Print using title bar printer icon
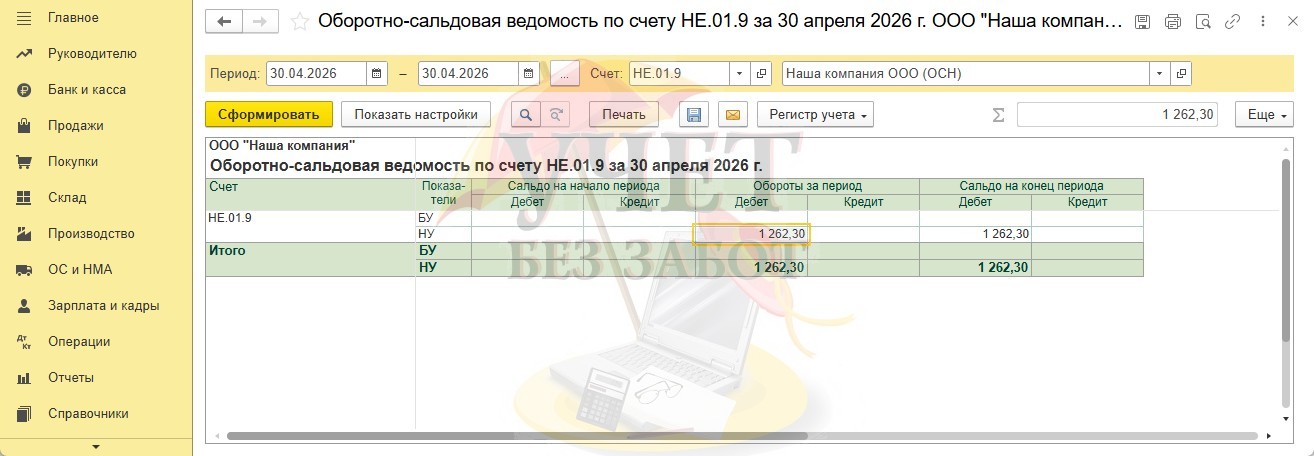The image size is (1314, 456). 1173,21
